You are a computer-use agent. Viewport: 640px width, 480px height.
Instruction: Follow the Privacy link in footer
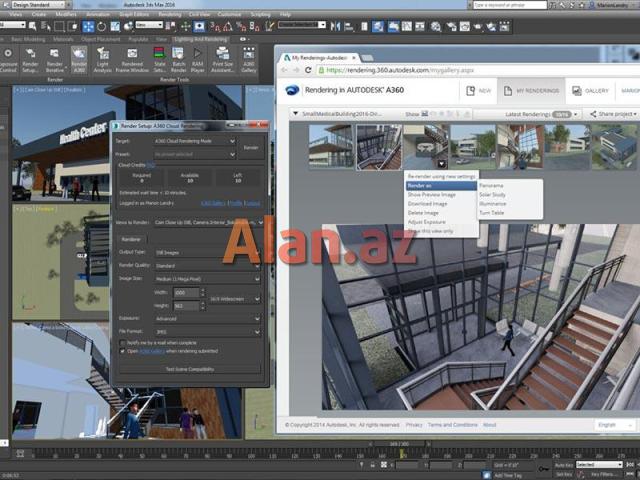coord(414,425)
